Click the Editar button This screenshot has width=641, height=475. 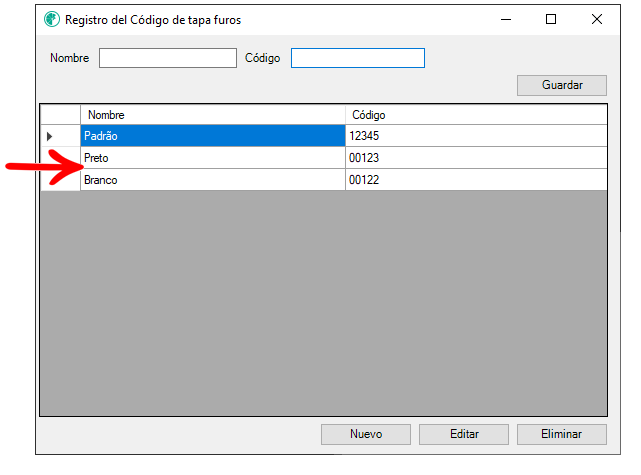pos(464,434)
